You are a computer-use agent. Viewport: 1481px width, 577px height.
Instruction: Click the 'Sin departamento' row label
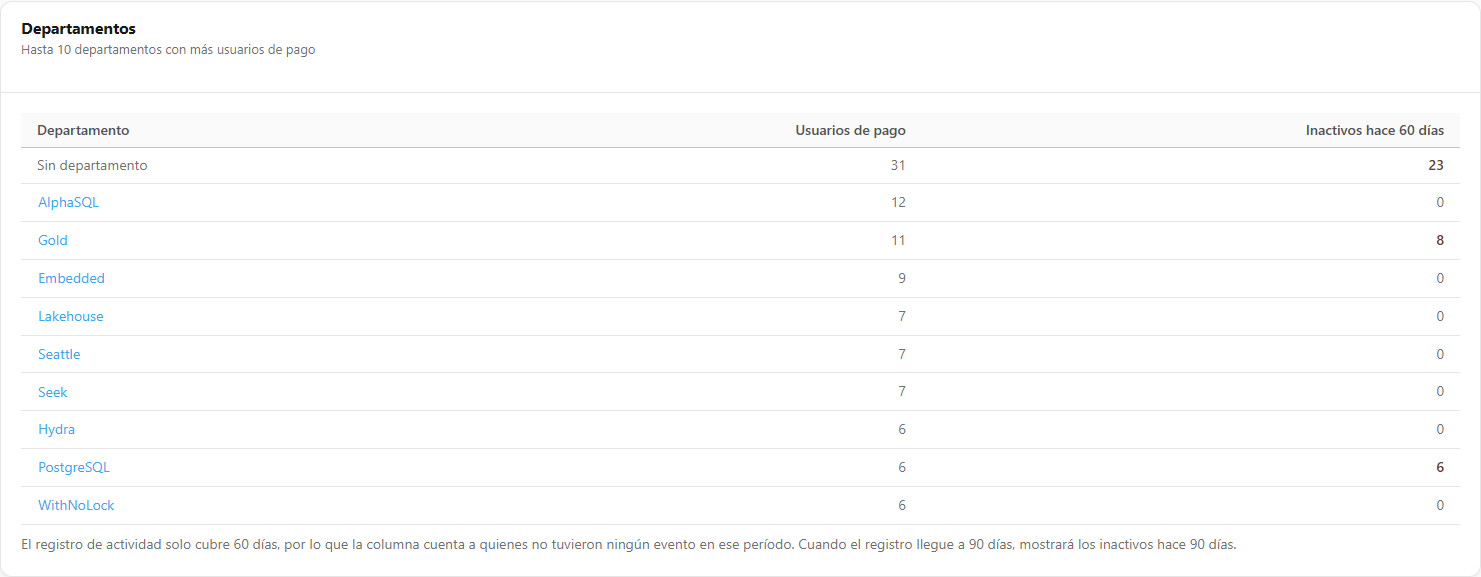click(x=92, y=165)
